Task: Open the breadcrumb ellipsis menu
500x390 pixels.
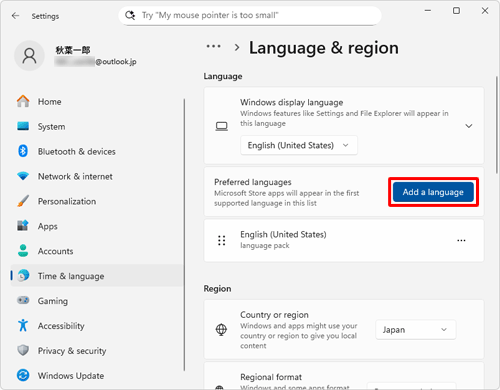Action: [x=213, y=47]
